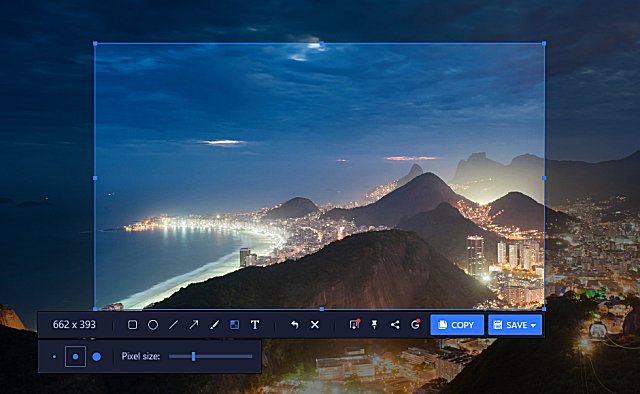
Task: Search the image with Google
Action: [415, 325]
